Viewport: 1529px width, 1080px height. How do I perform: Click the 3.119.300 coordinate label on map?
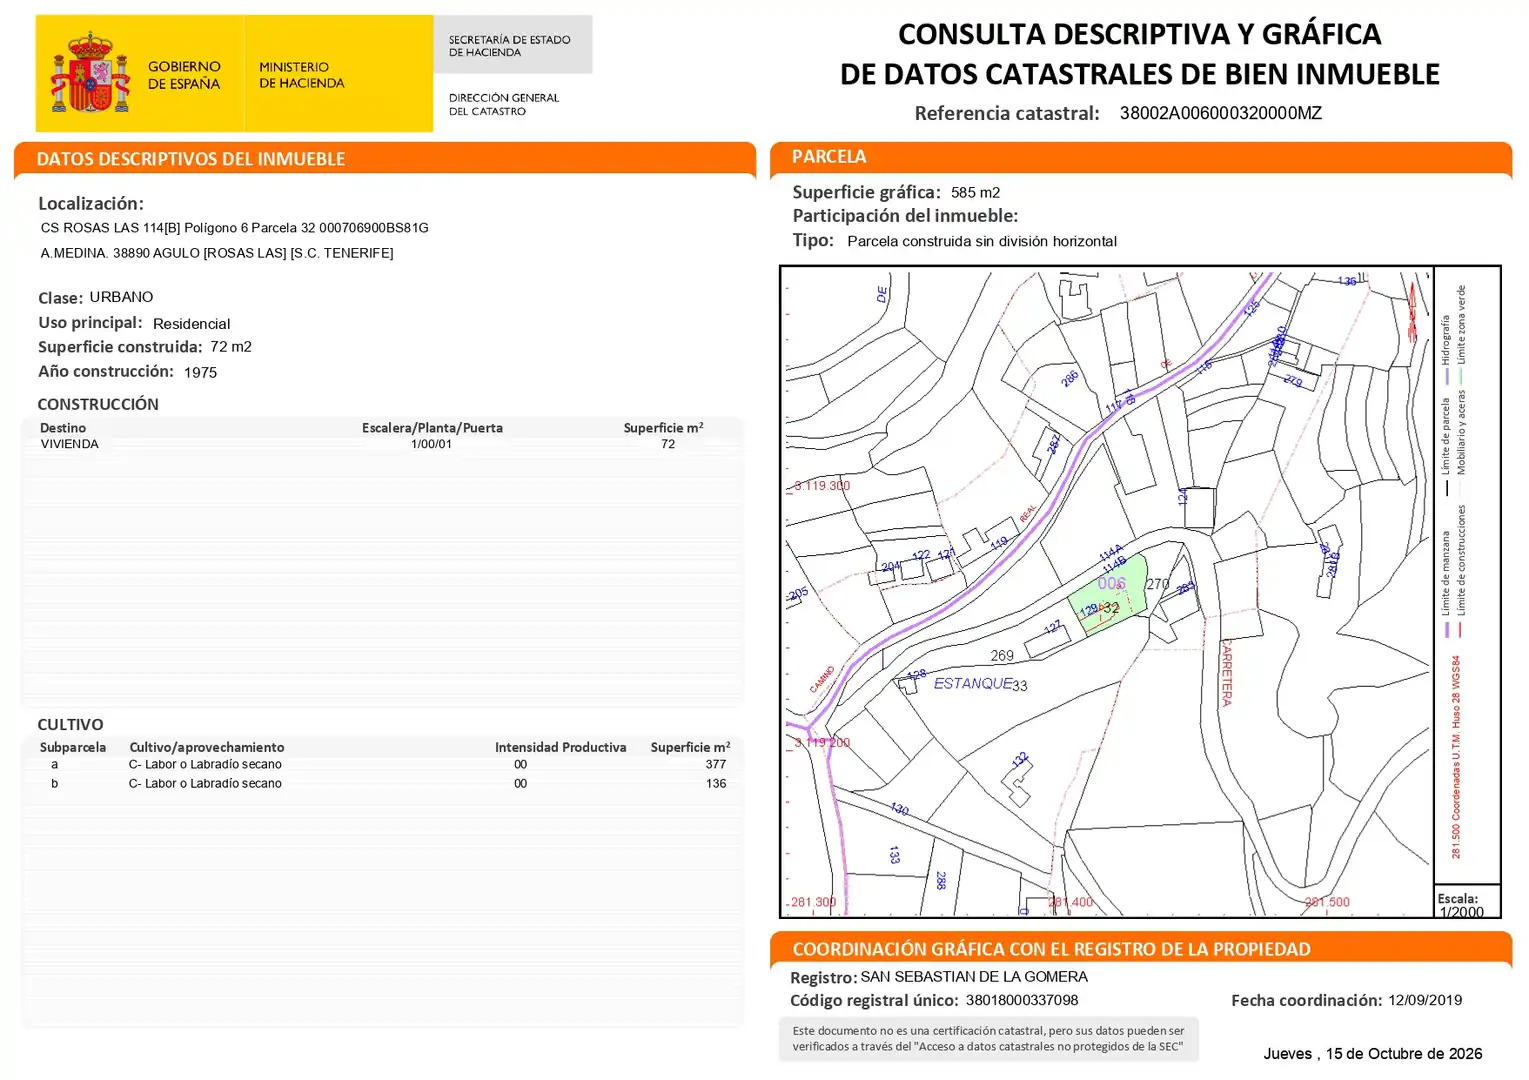click(822, 486)
